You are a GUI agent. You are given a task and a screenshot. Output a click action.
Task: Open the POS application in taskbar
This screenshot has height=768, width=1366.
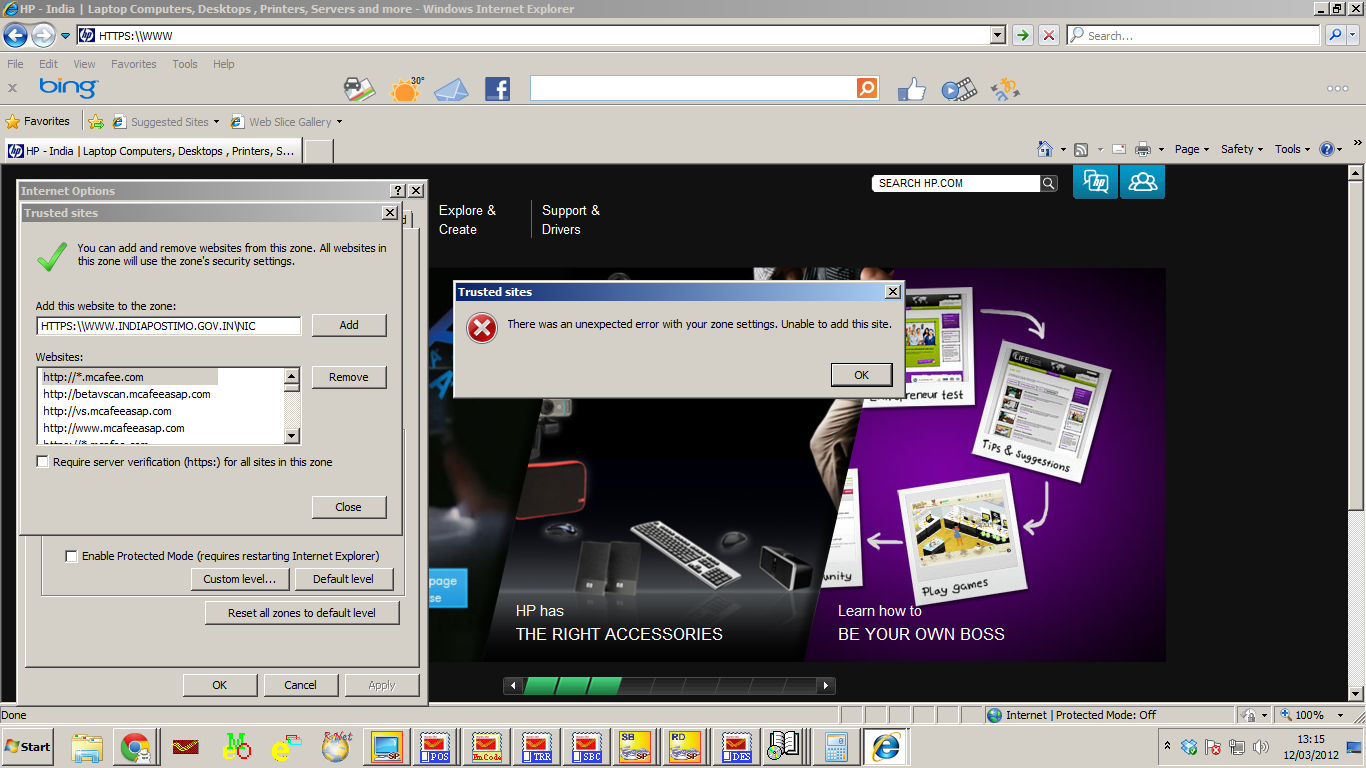tap(436, 747)
